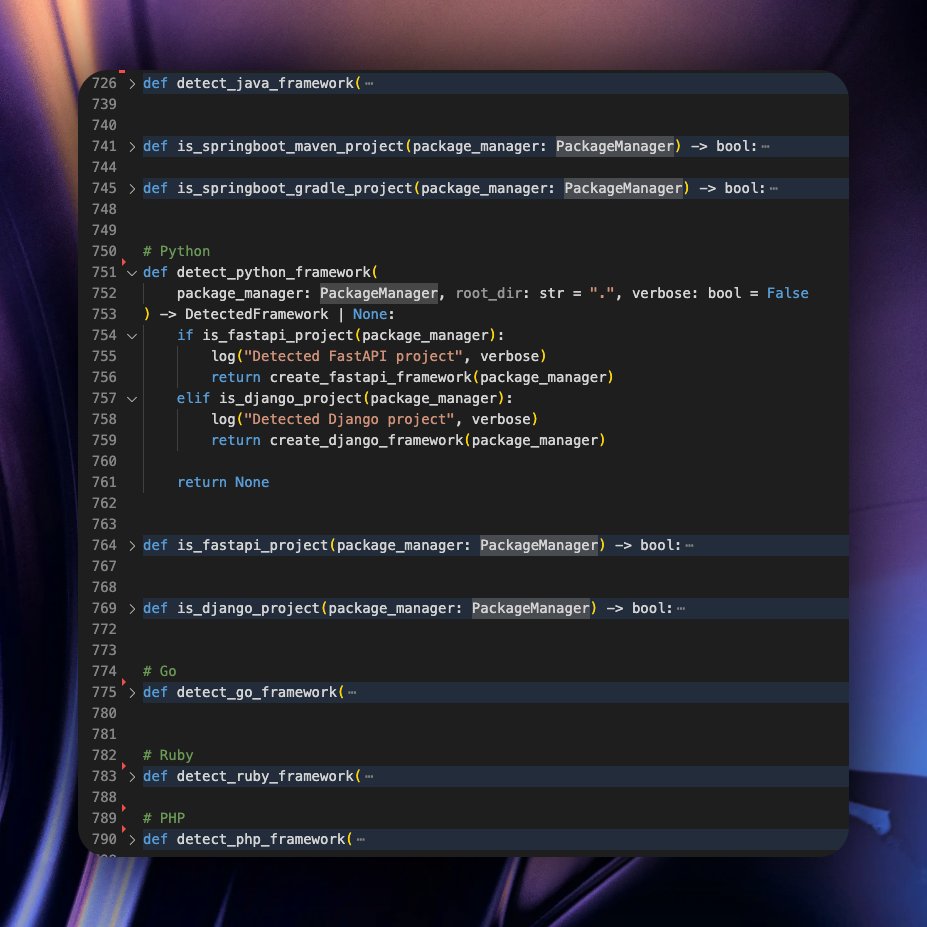Click line number 726 in gutter

[104, 83]
